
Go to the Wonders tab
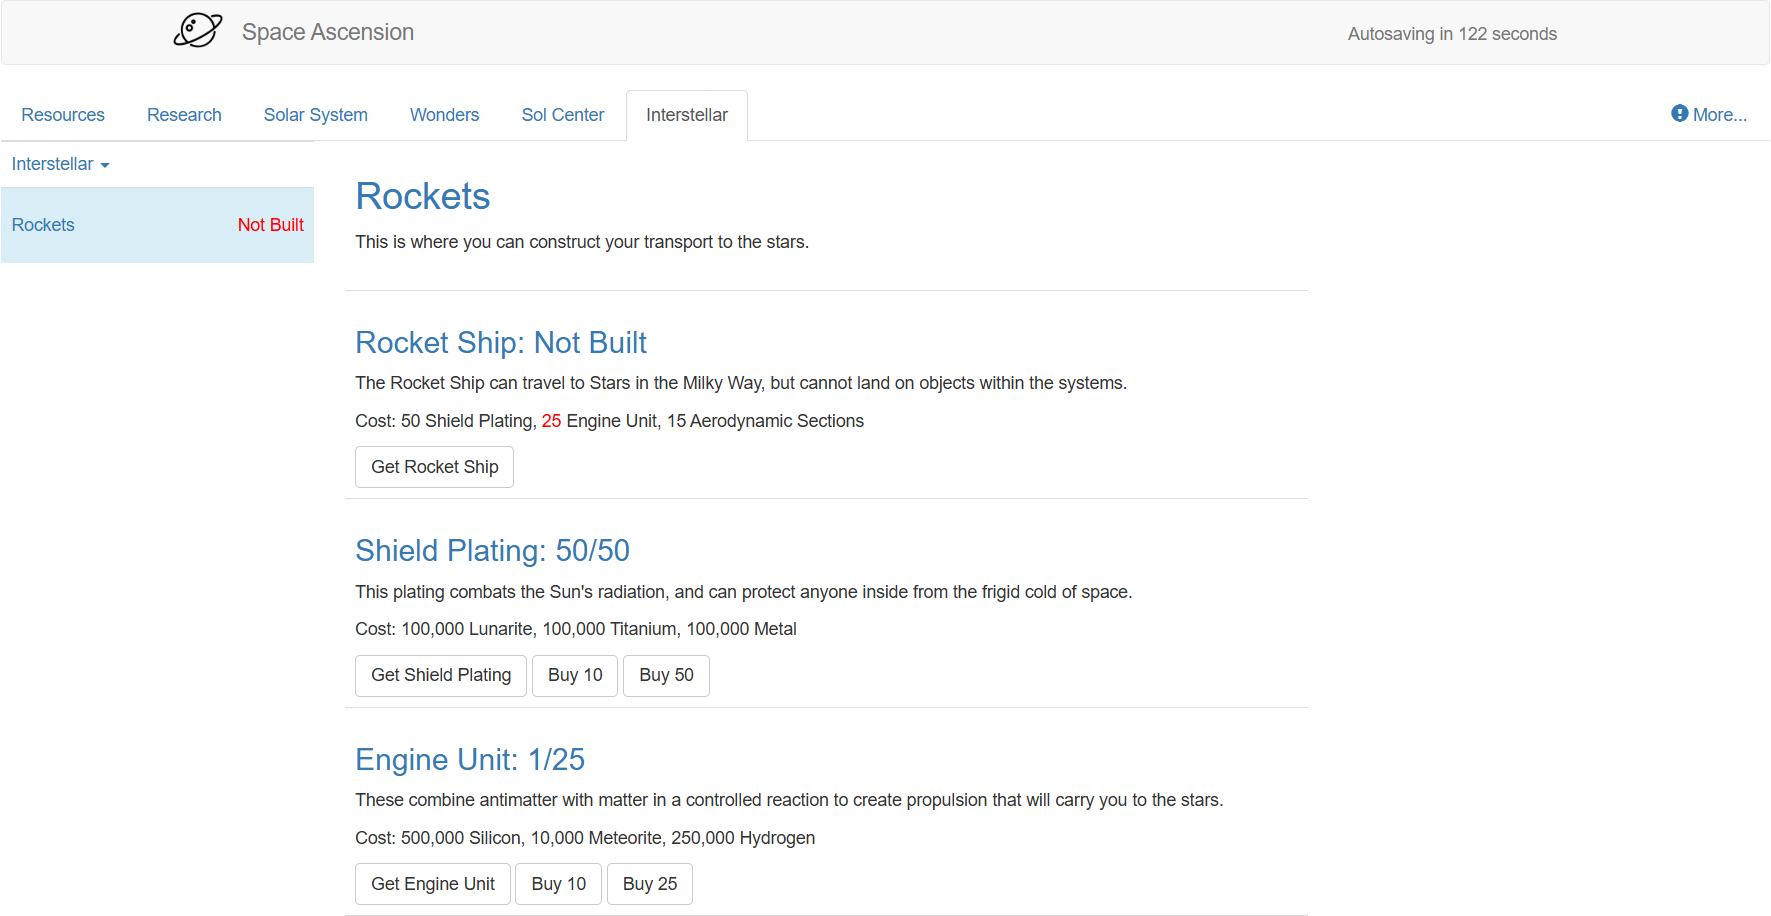pos(444,115)
